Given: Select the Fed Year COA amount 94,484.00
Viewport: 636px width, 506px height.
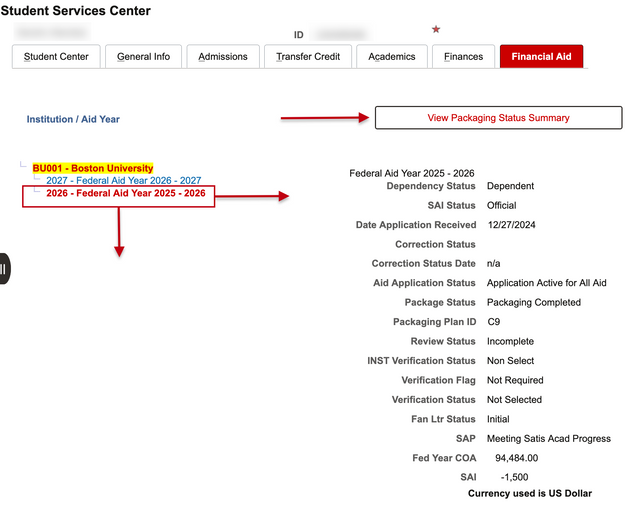Looking at the screenshot, I should tap(516, 458).
